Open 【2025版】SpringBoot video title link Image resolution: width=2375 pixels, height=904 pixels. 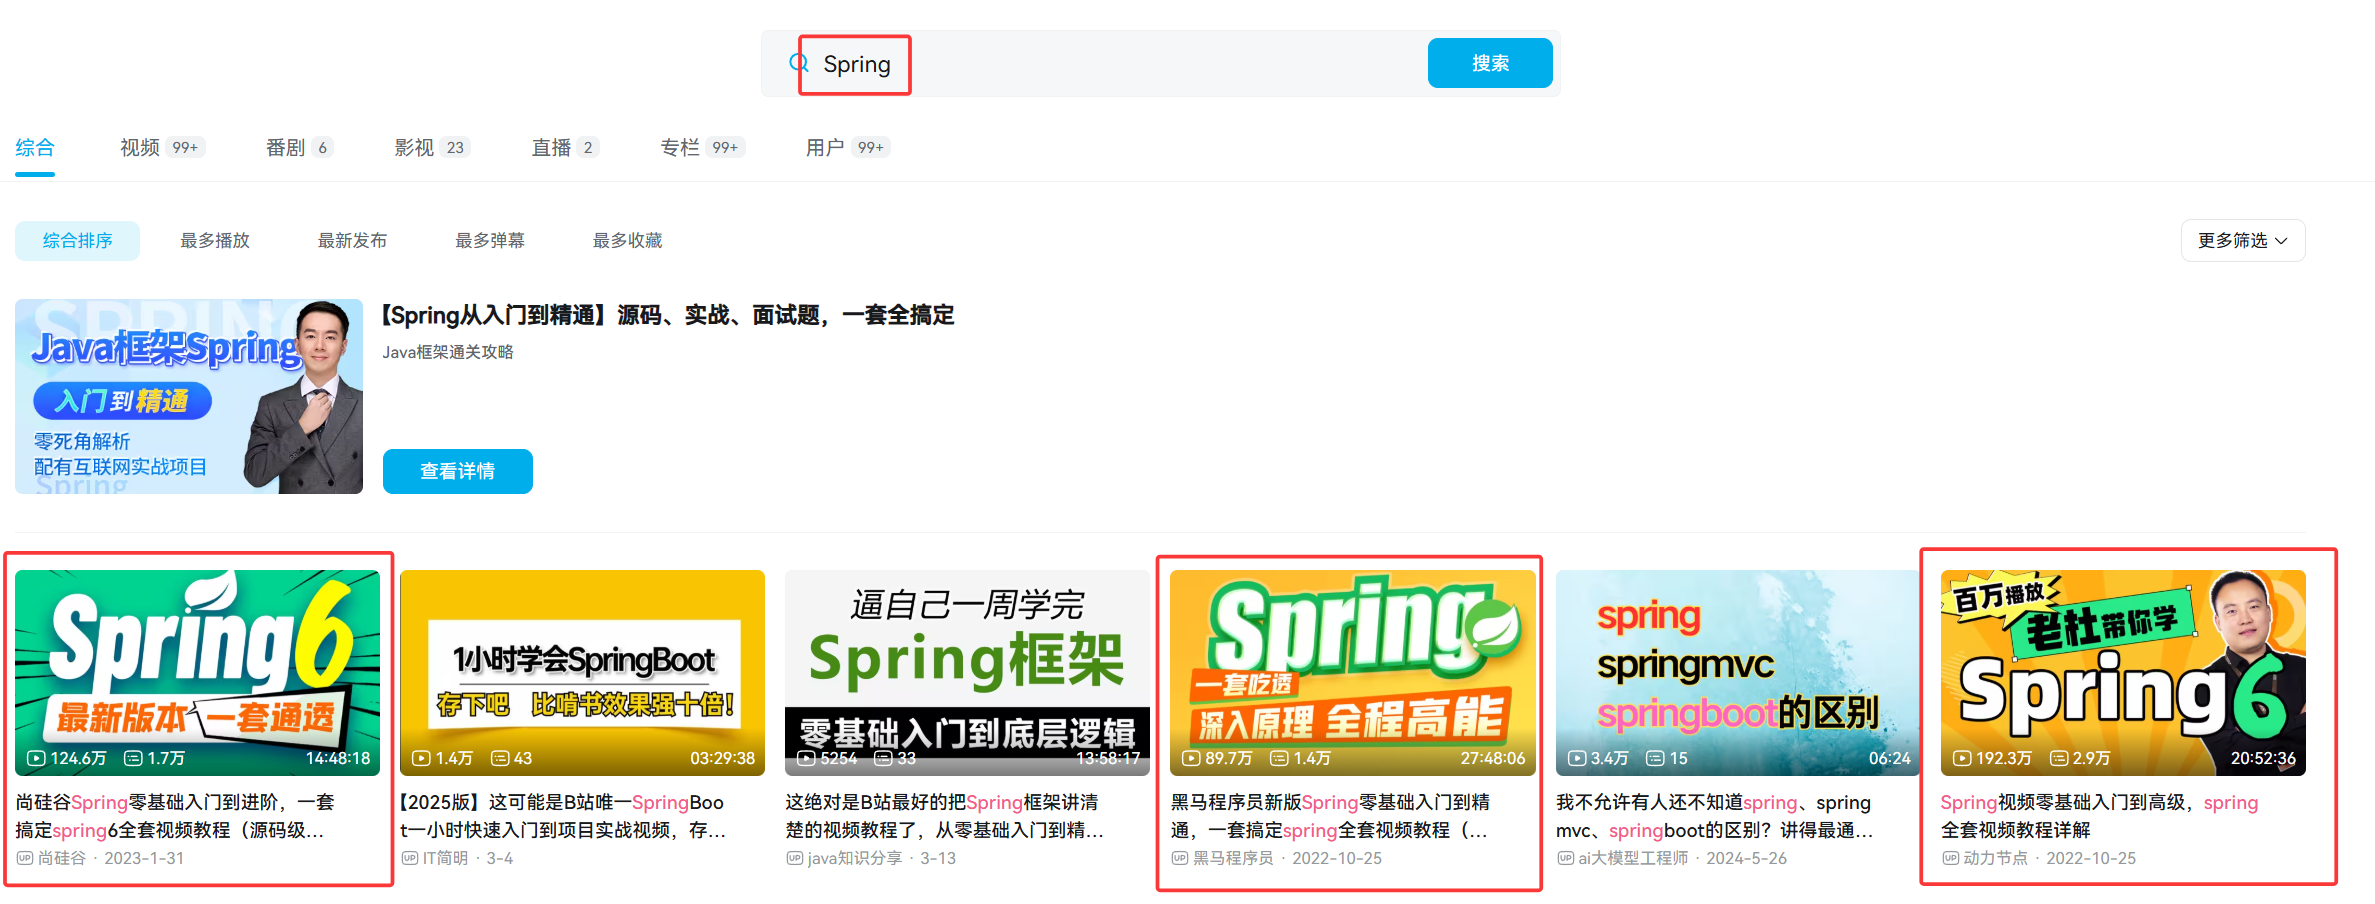click(x=563, y=816)
